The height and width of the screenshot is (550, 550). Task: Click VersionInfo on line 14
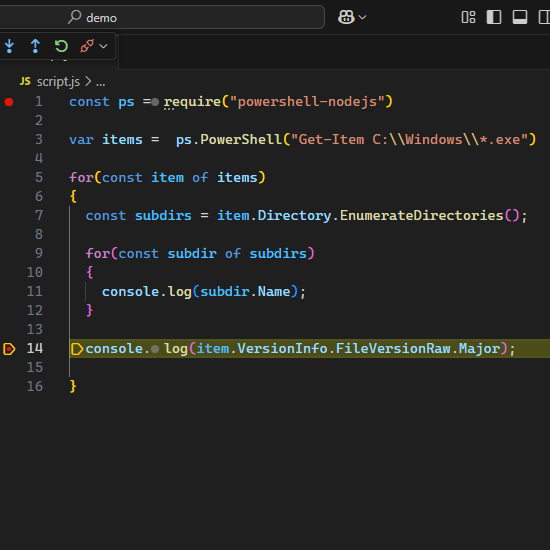(x=282, y=349)
